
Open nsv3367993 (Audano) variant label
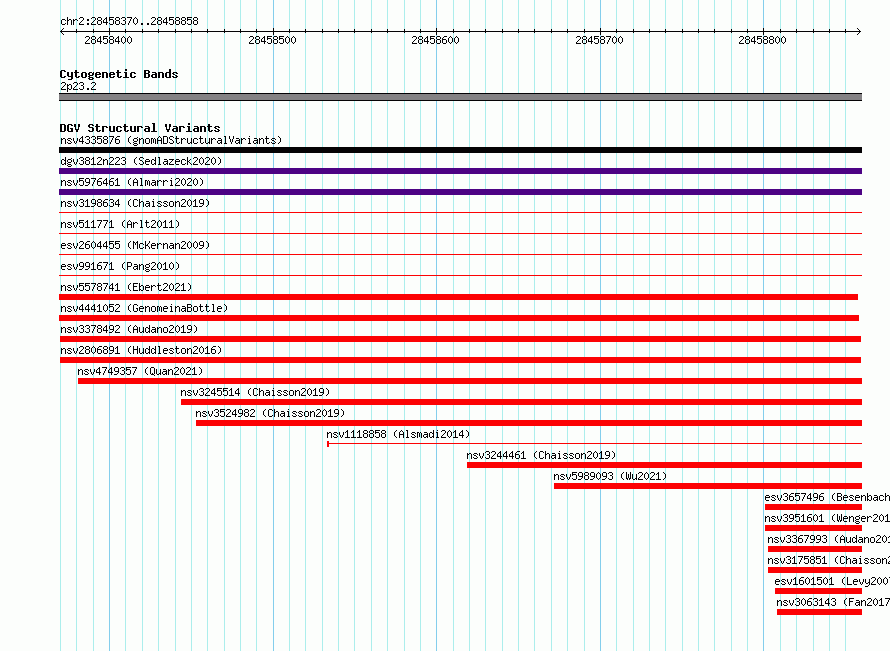click(828, 539)
